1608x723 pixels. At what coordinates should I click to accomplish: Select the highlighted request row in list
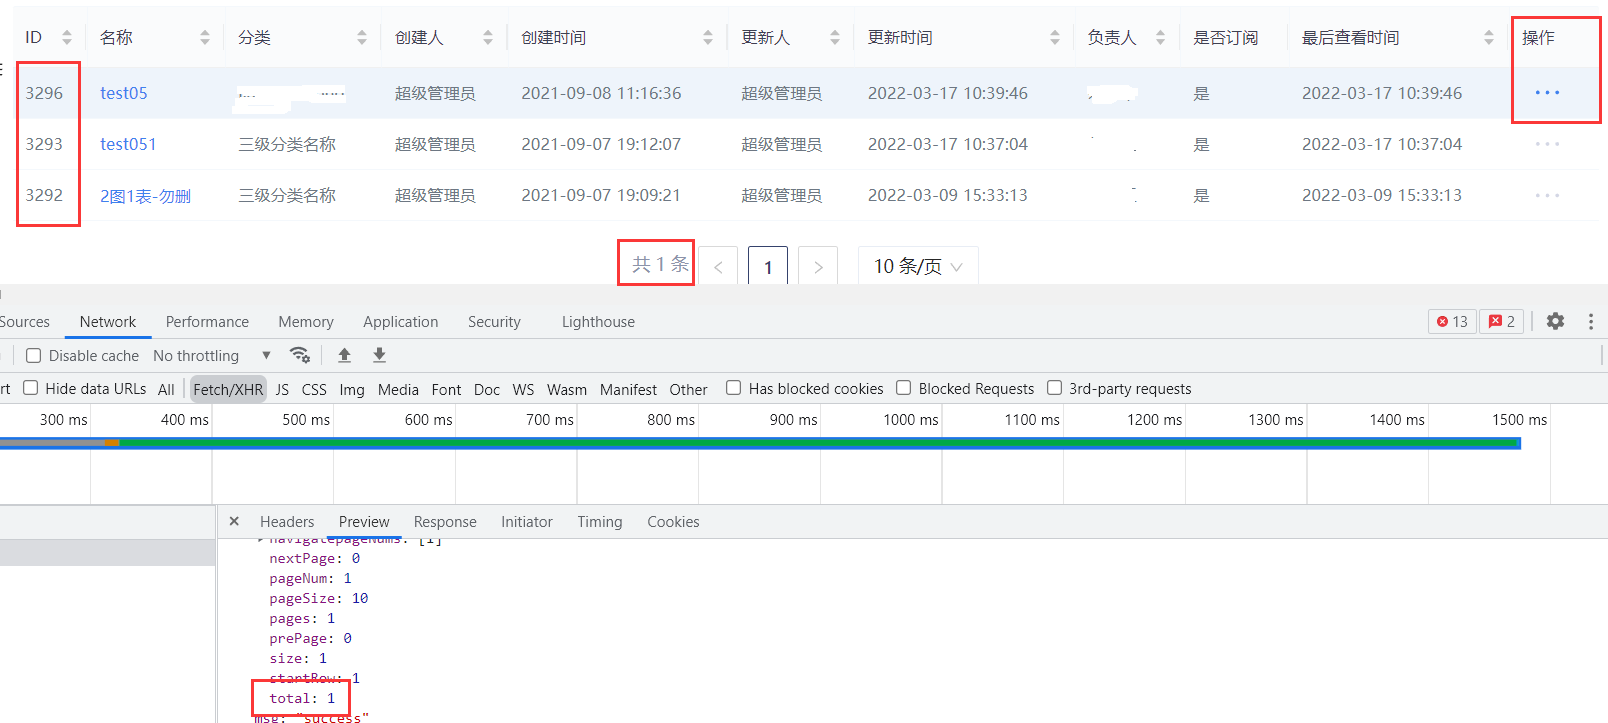pos(107,553)
